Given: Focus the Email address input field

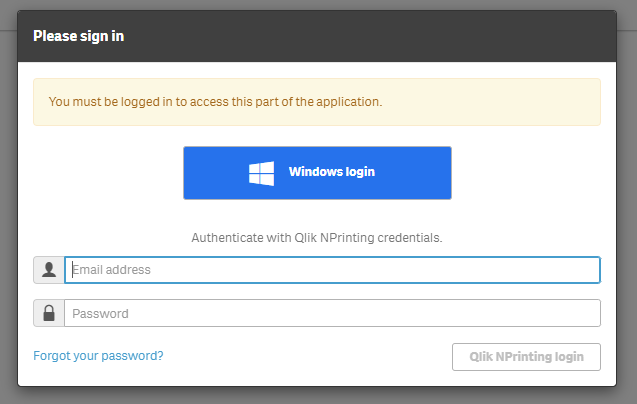Looking at the screenshot, I should click(x=332, y=270).
